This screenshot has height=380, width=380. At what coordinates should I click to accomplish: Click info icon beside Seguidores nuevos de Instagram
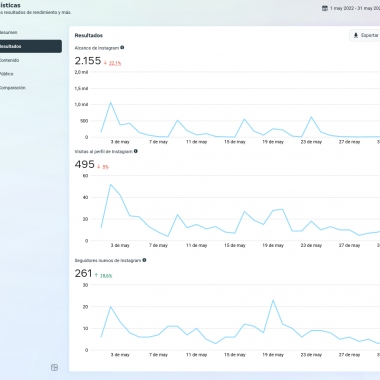tap(144, 260)
